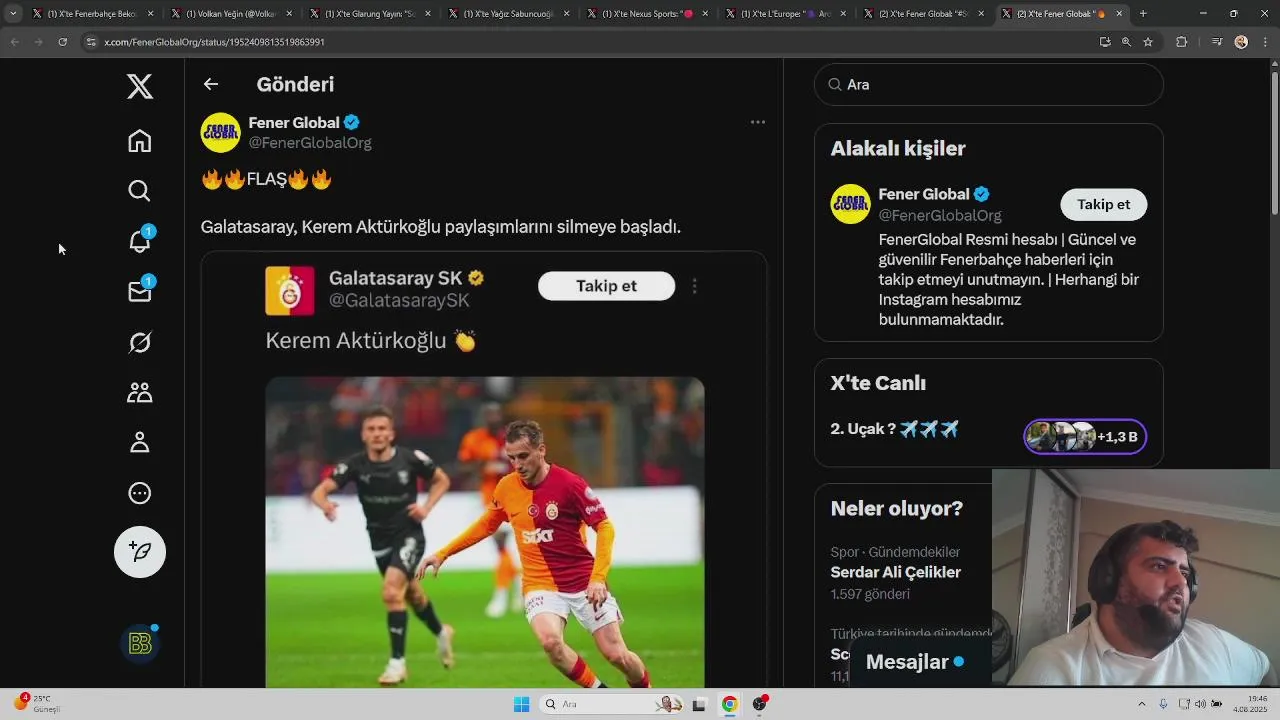Open Fener Global avatar on the post
Viewport: 1280px width, 720px height.
tap(221, 132)
